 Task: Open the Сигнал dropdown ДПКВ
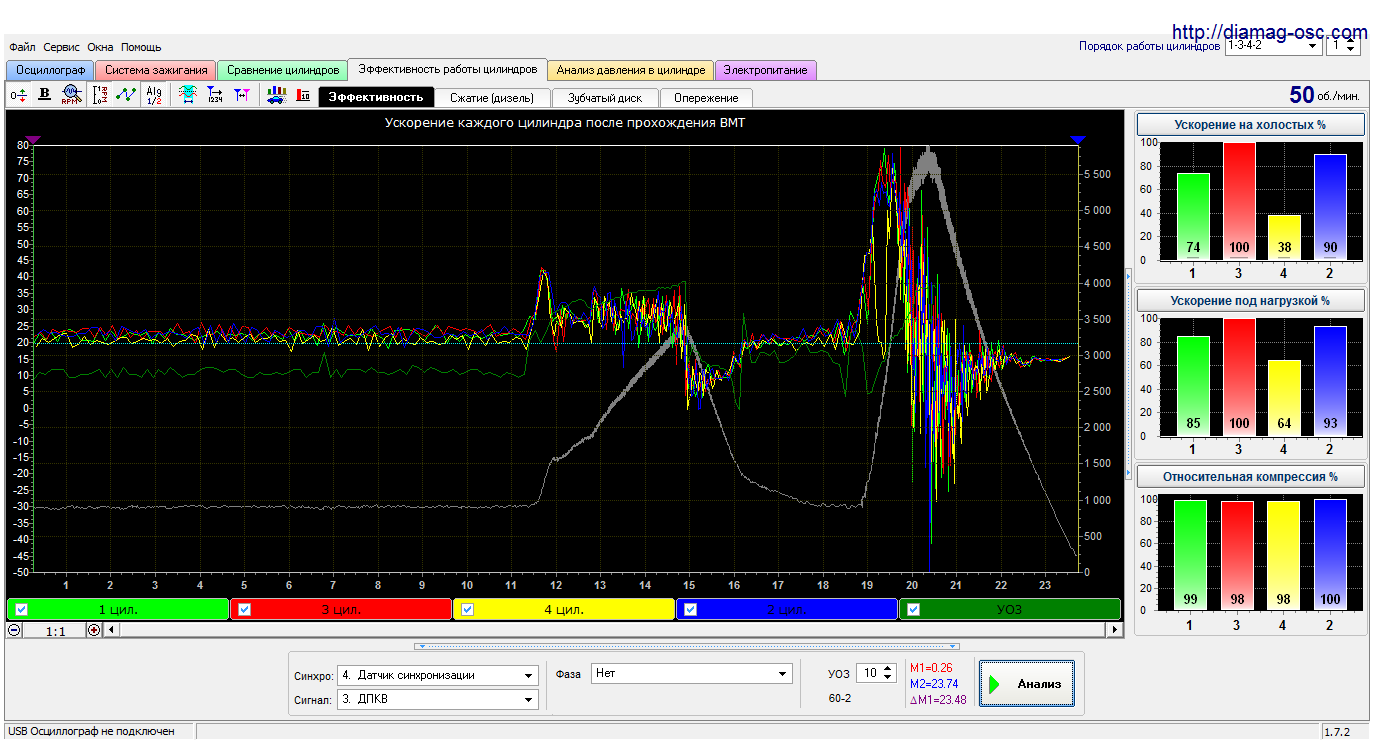[x=438, y=700]
